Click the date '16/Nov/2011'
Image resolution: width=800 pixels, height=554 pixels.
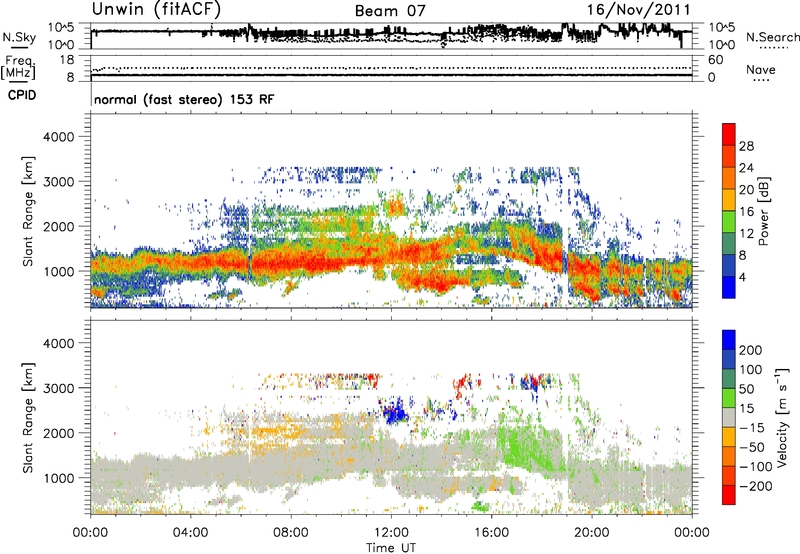click(x=638, y=10)
